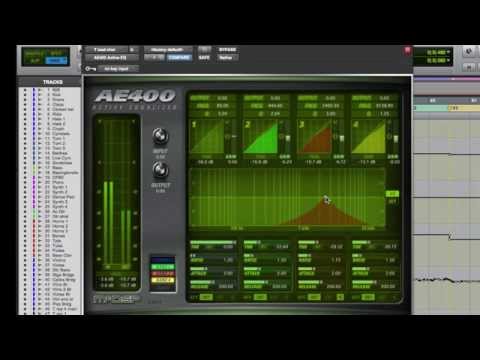Open the factory default preset dropdown
This screenshot has width=480, height=360.
[168, 50]
